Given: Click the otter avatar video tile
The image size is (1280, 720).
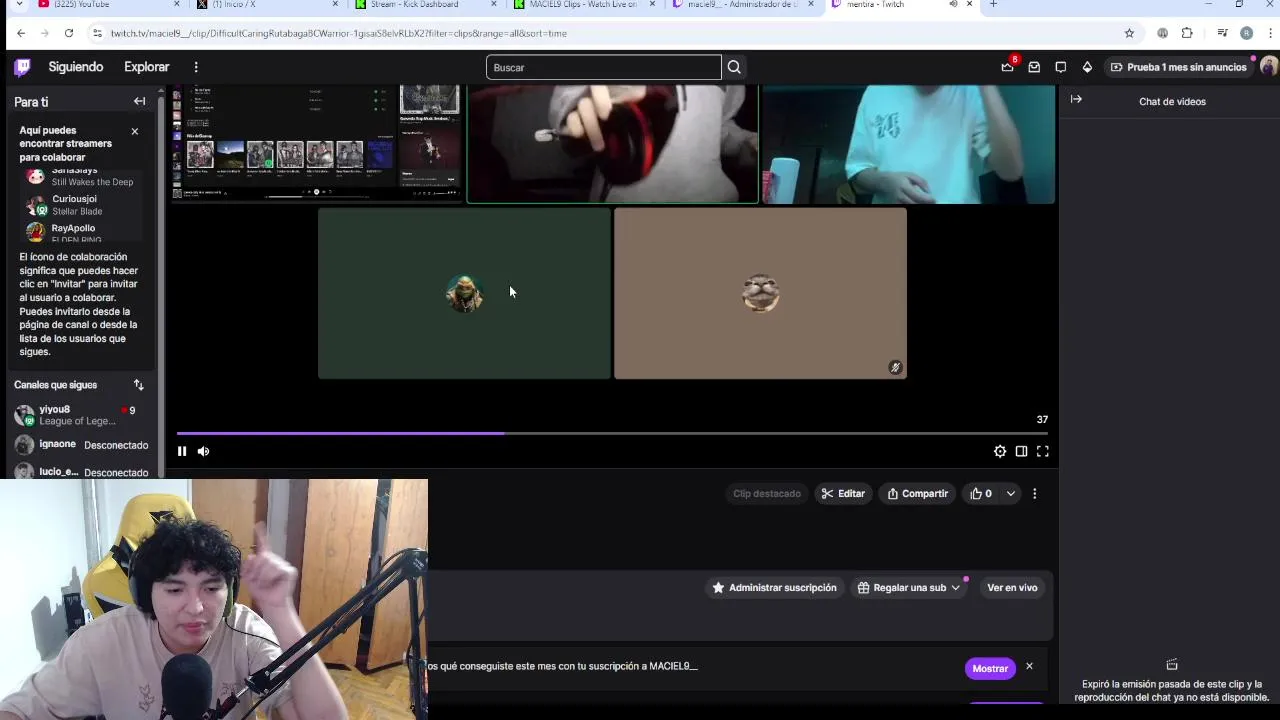Looking at the screenshot, I should pyautogui.click(x=760, y=293).
